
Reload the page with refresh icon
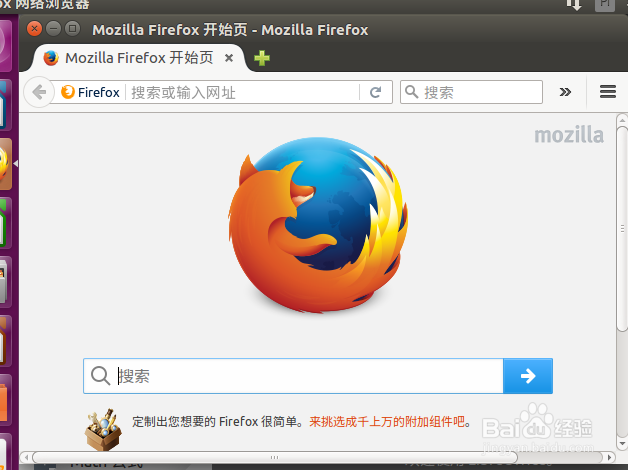pyautogui.click(x=375, y=92)
